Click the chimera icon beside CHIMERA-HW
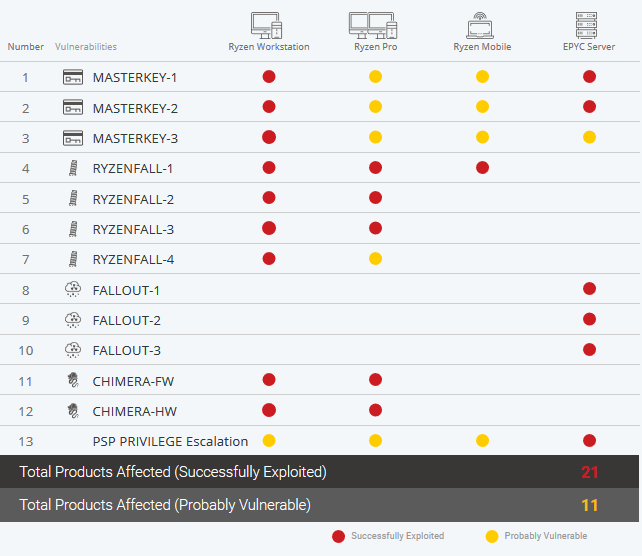Image resolution: width=642 pixels, height=556 pixels. [73, 411]
